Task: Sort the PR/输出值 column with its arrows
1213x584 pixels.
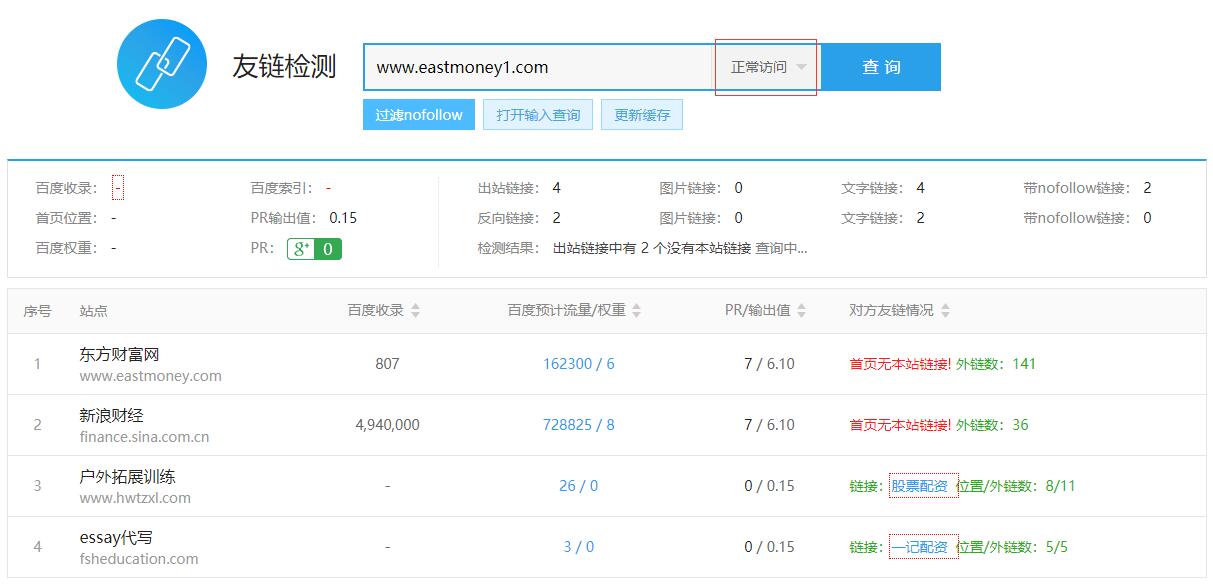Action: pos(800,310)
